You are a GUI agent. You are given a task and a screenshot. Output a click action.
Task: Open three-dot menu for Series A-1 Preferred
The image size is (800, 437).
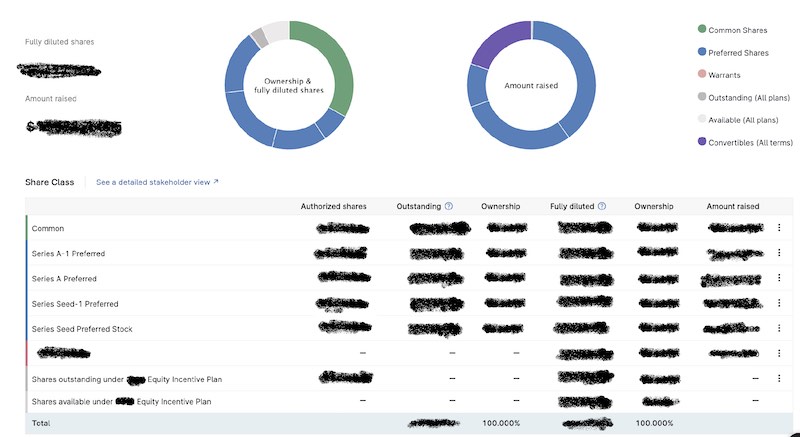click(778, 253)
